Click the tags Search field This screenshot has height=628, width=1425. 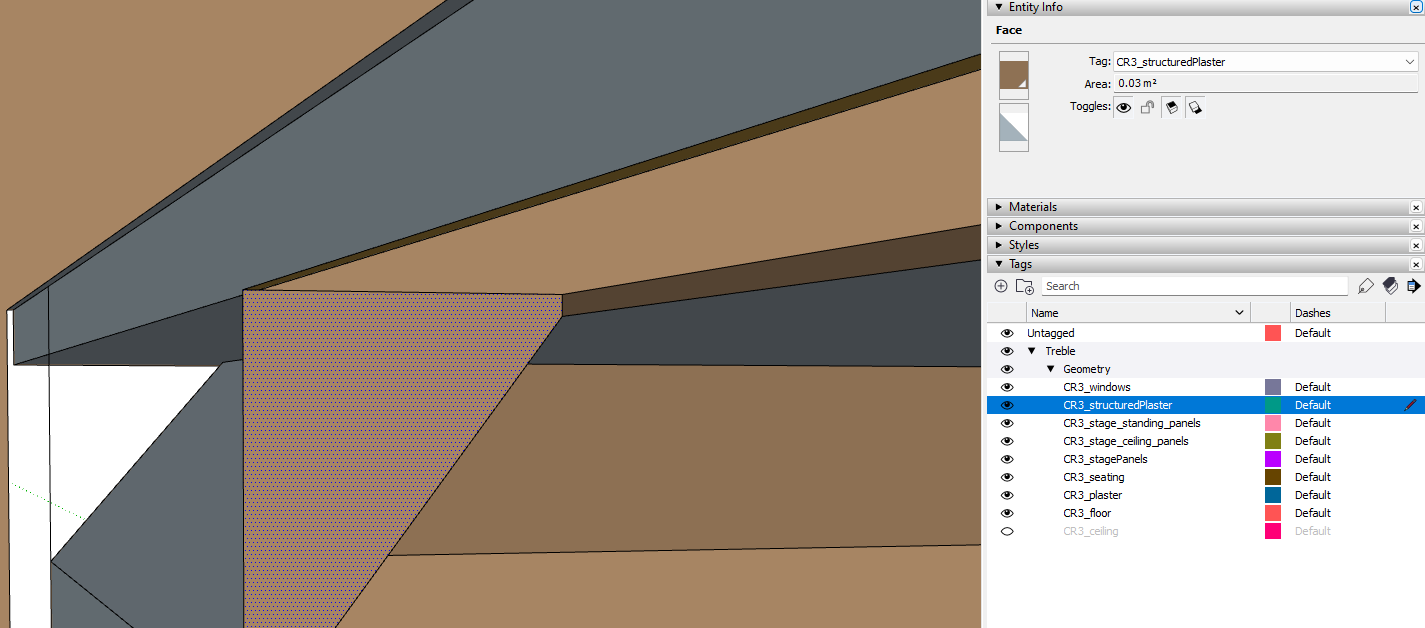(1194, 286)
